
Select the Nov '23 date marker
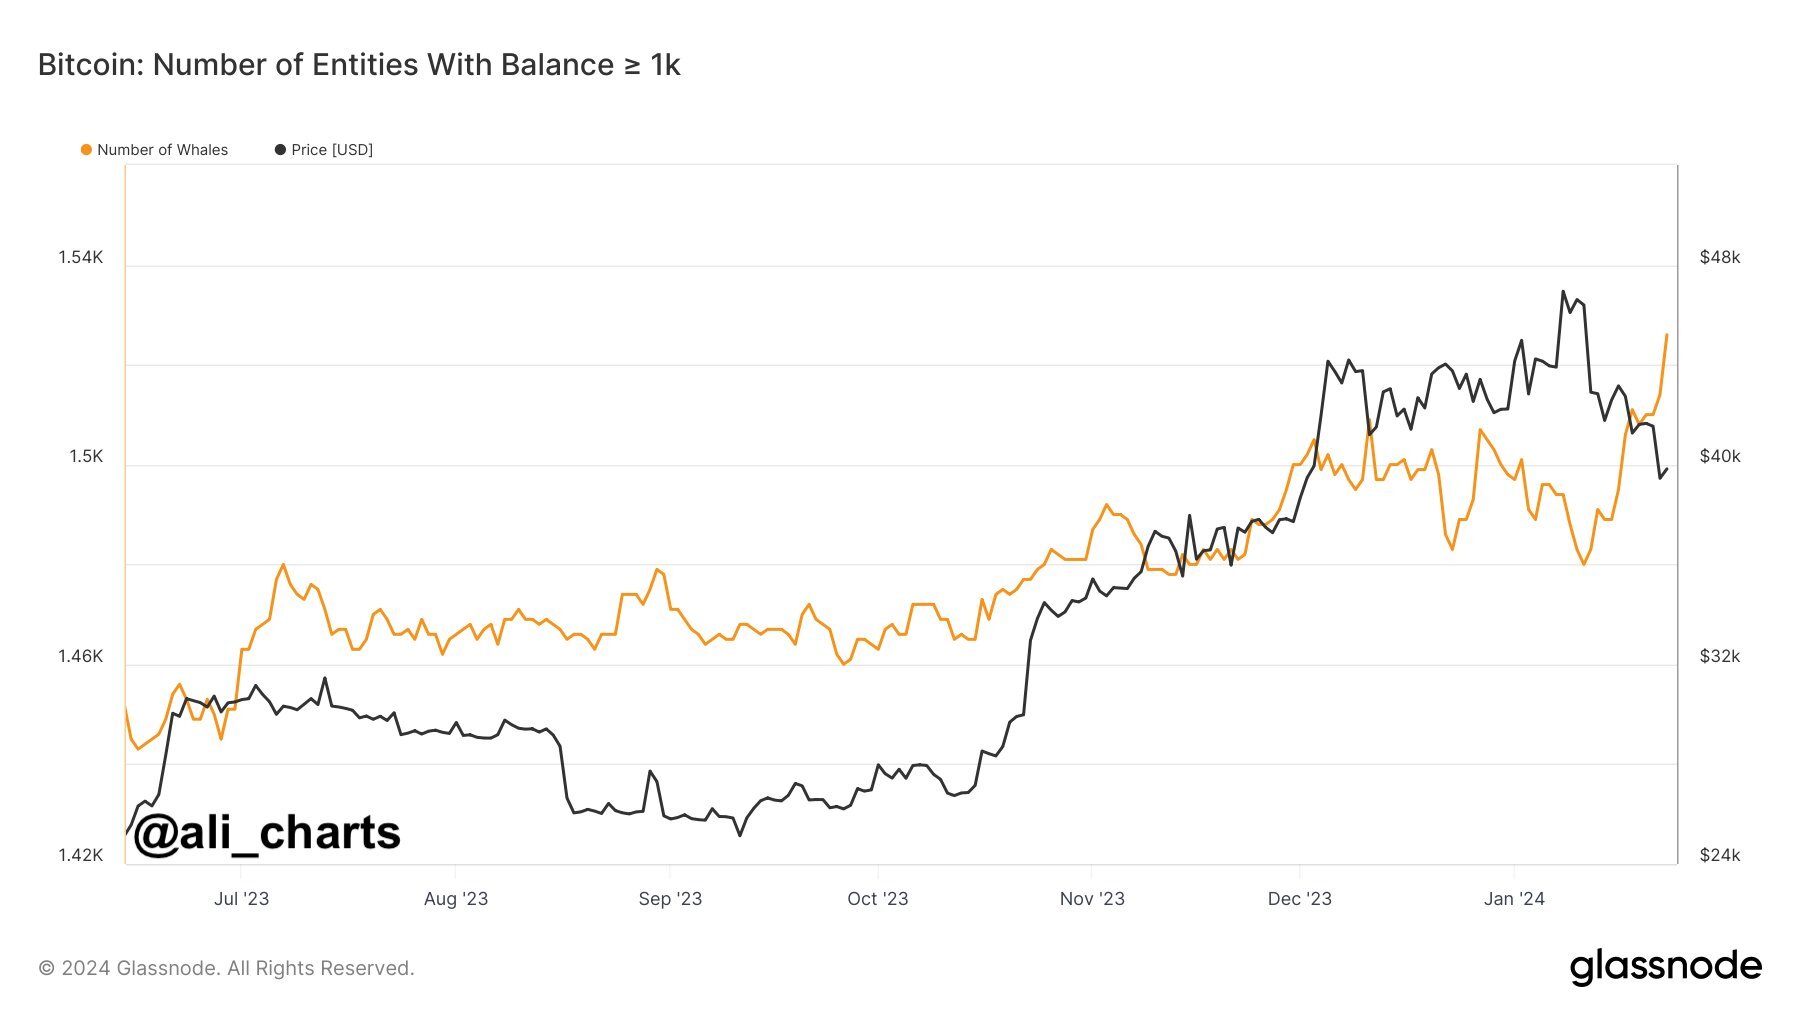pyautogui.click(x=1092, y=898)
